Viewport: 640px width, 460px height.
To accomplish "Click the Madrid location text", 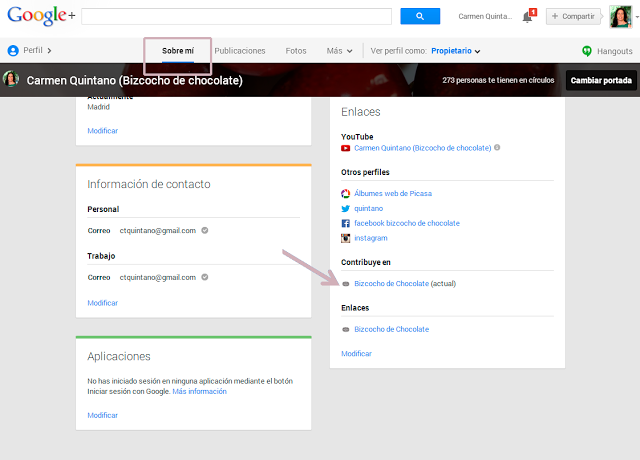I will coord(98,107).
